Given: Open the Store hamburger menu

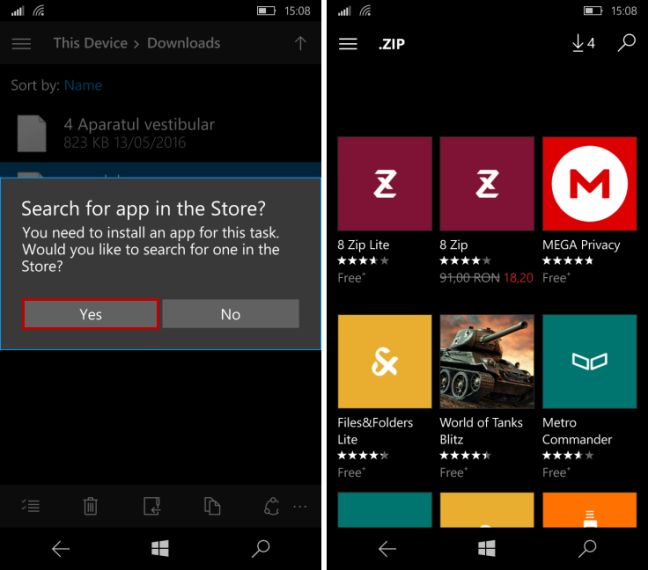Looking at the screenshot, I should click(x=348, y=44).
